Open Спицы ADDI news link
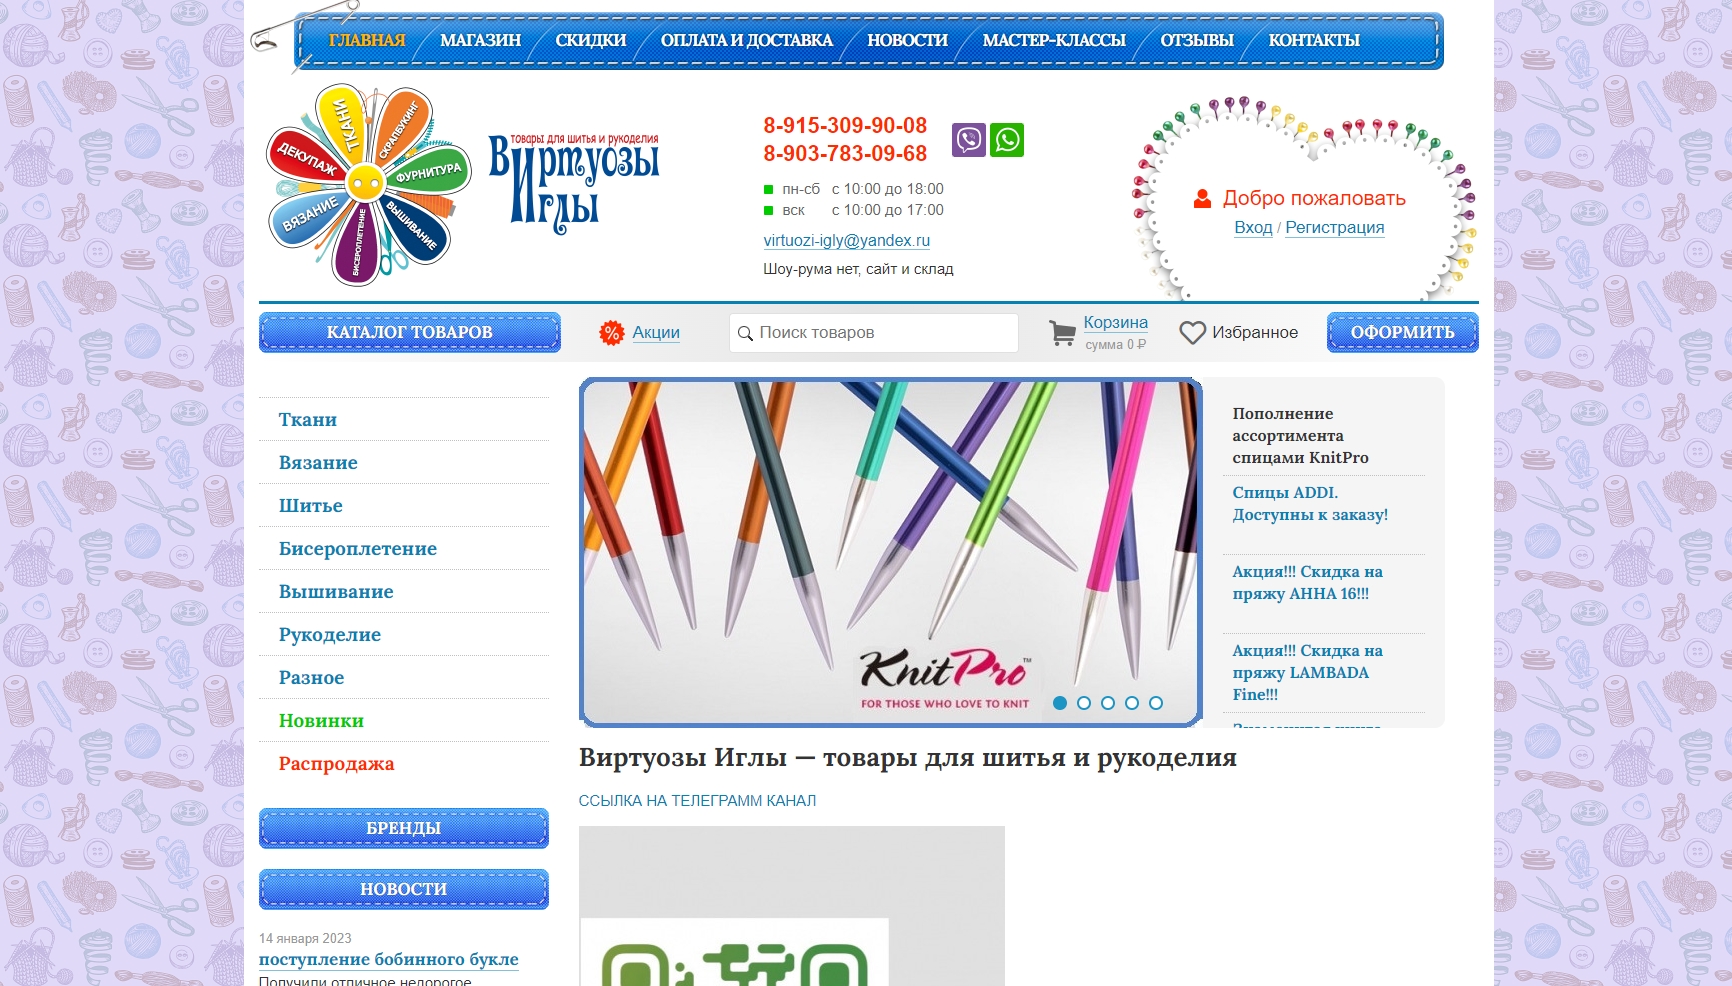The height and width of the screenshot is (986, 1732). [x=1310, y=504]
